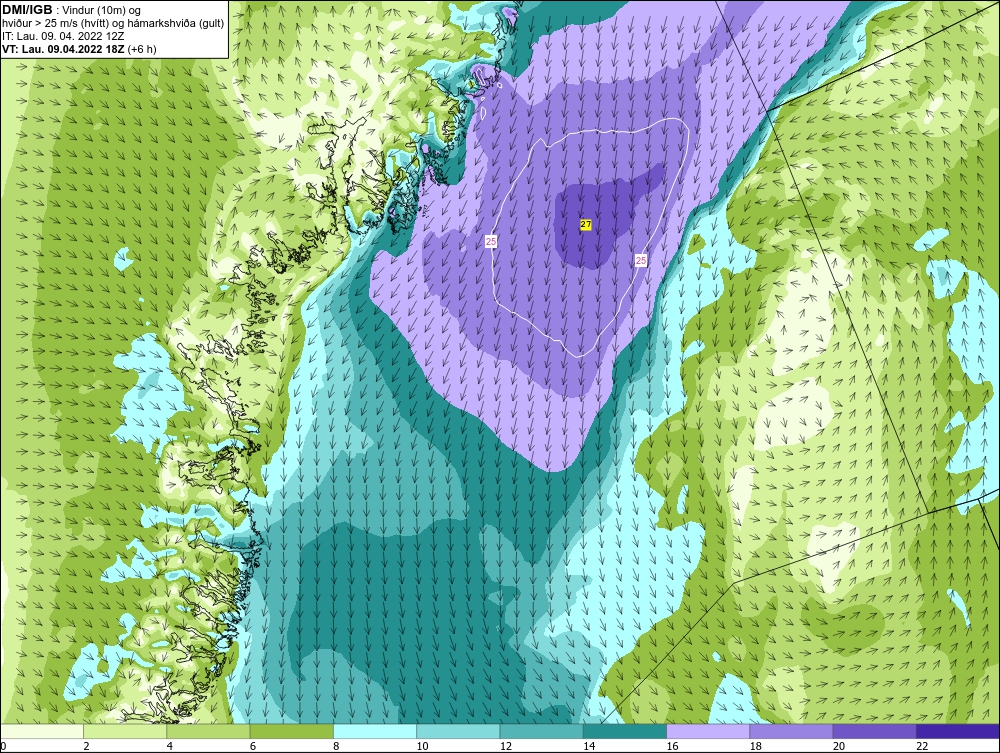Click the scale label 12
Screen dimensions: 1000x753
tap(506, 746)
